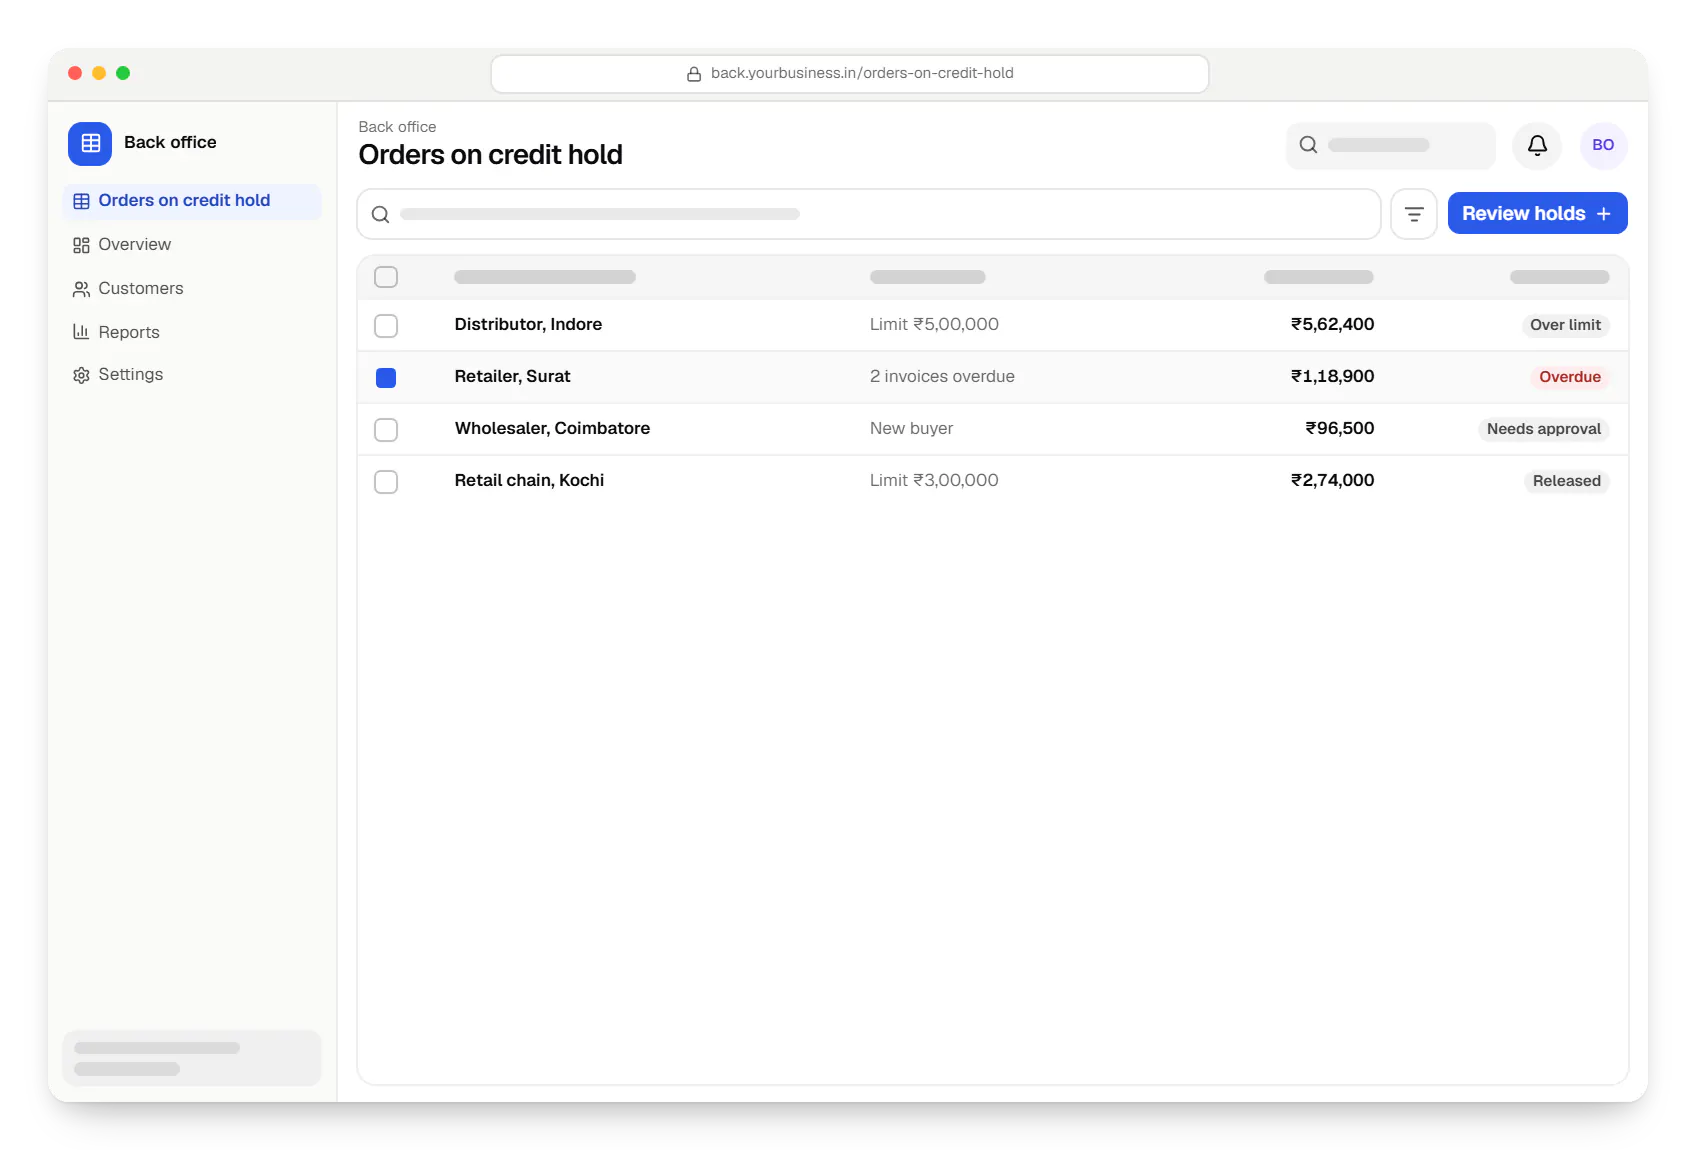This screenshot has height=1150, width=1696.
Task: Click the Back office logo icon
Action: click(90, 143)
